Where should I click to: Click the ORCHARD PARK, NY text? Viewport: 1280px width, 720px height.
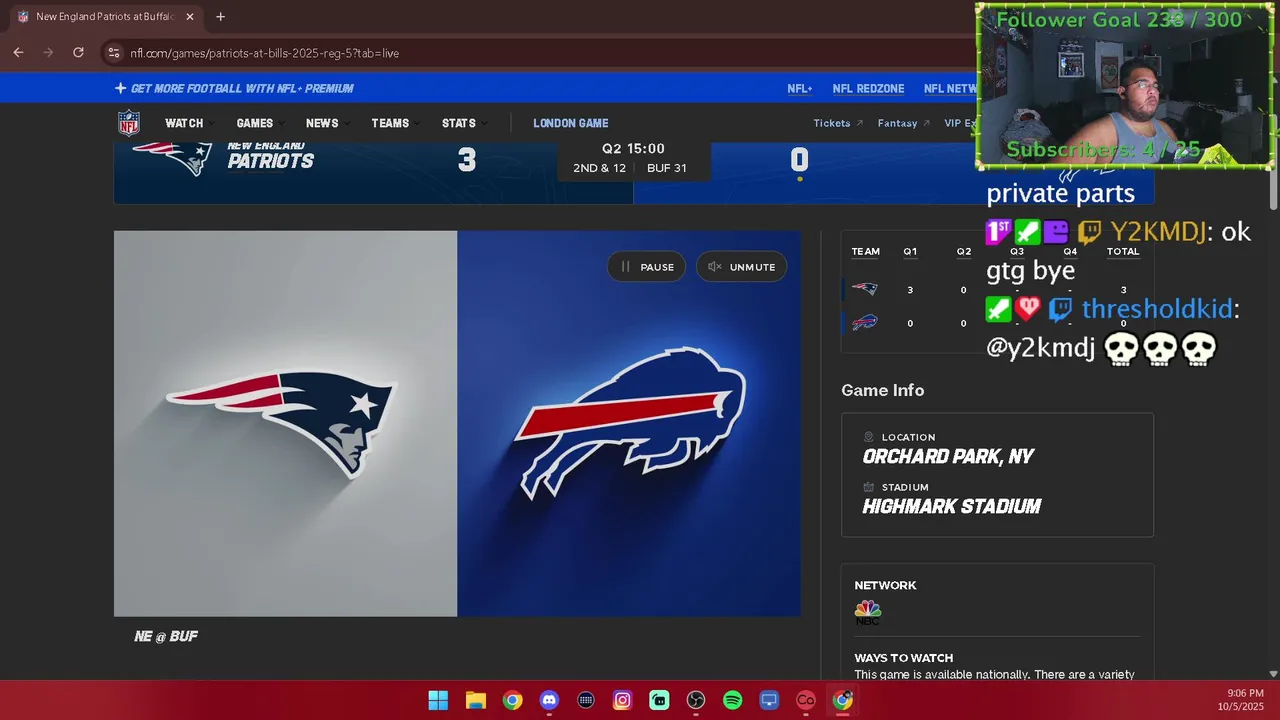948,456
